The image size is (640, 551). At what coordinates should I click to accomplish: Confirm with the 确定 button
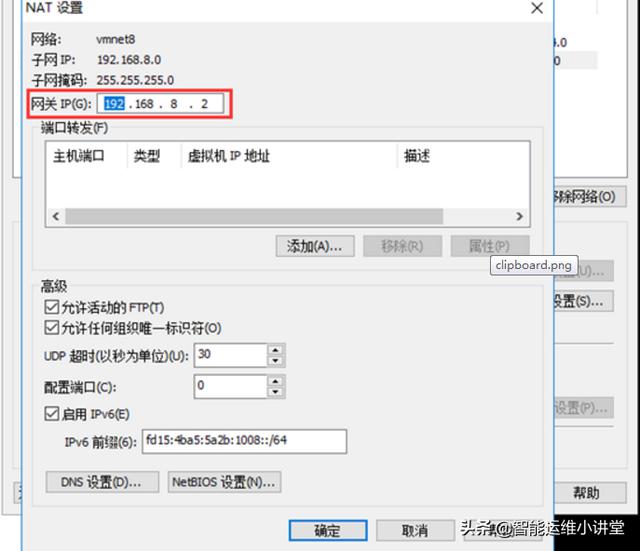328,531
